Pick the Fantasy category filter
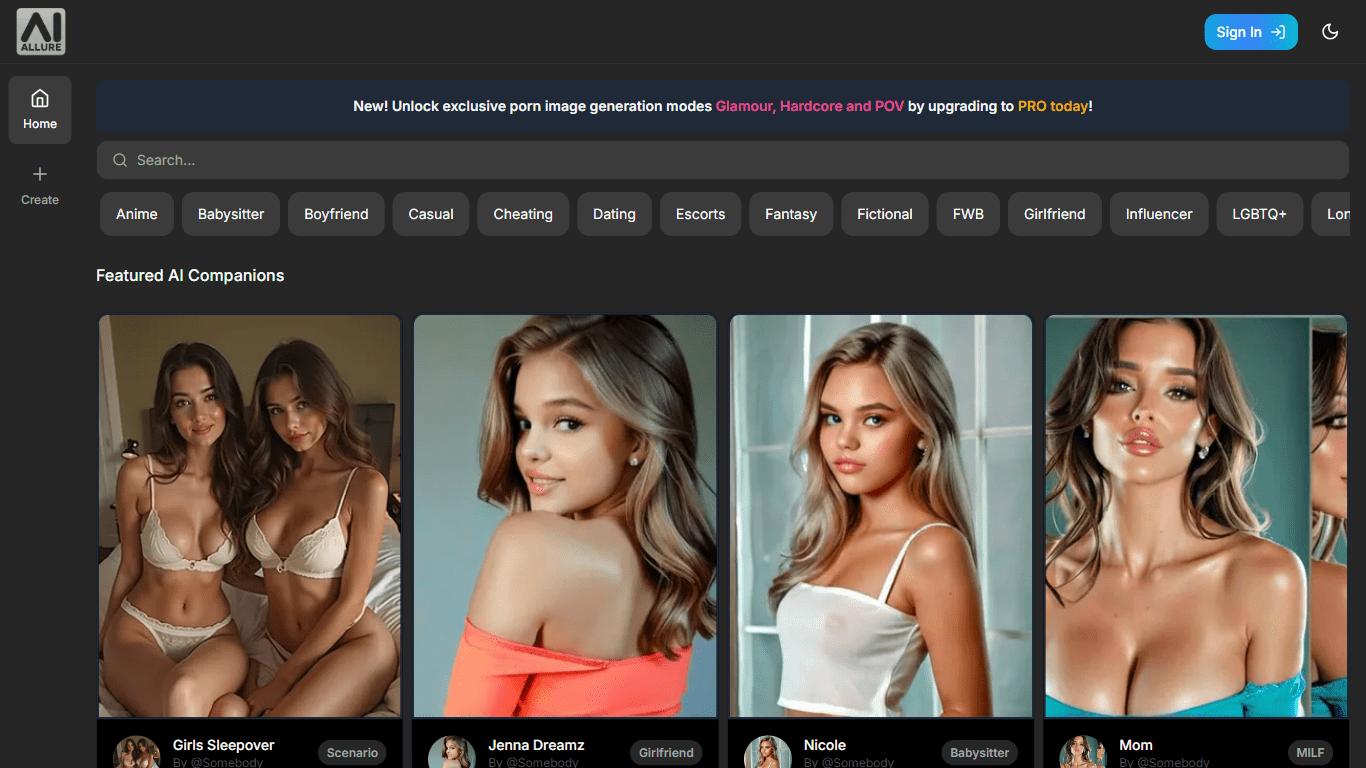The width and height of the screenshot is (1366, 768). (791, 214)
